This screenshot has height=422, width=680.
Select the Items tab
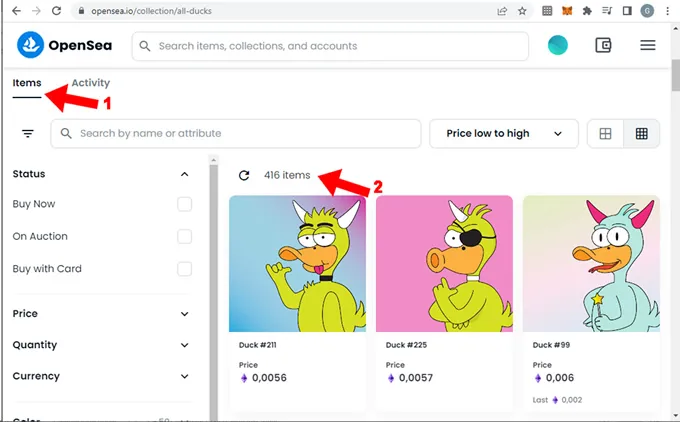(26, 83)
